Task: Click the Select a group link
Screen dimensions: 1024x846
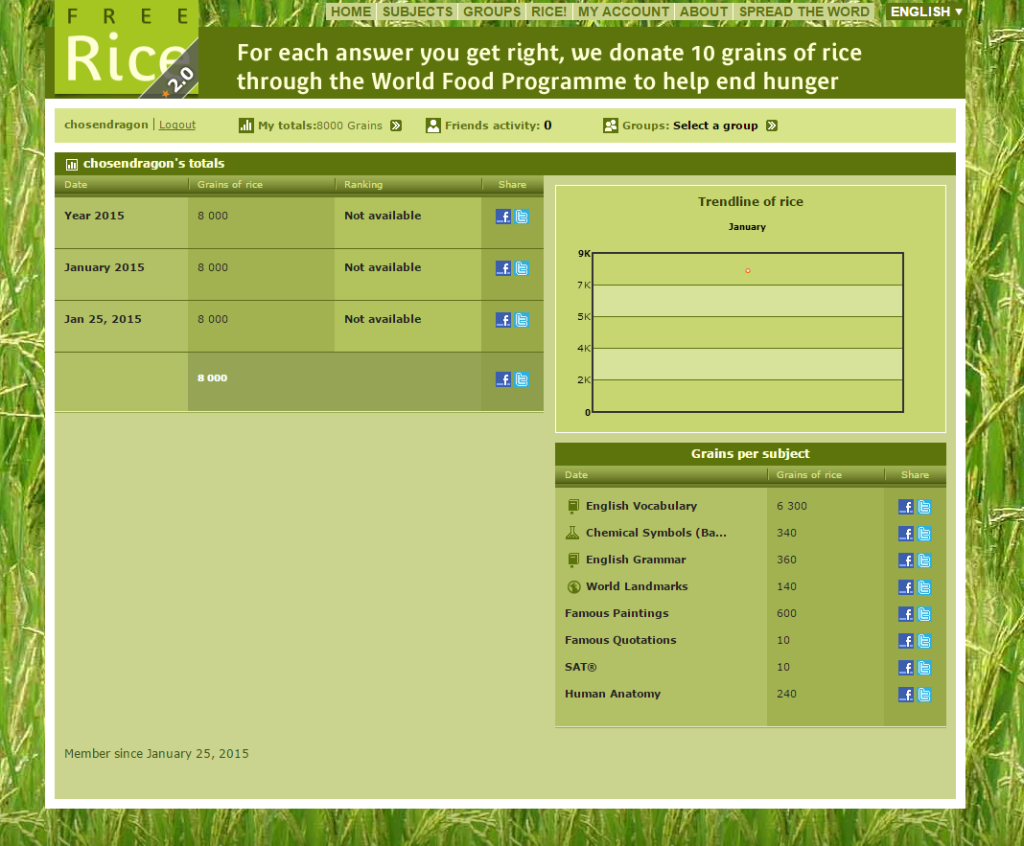Action: tap(715, 125)
